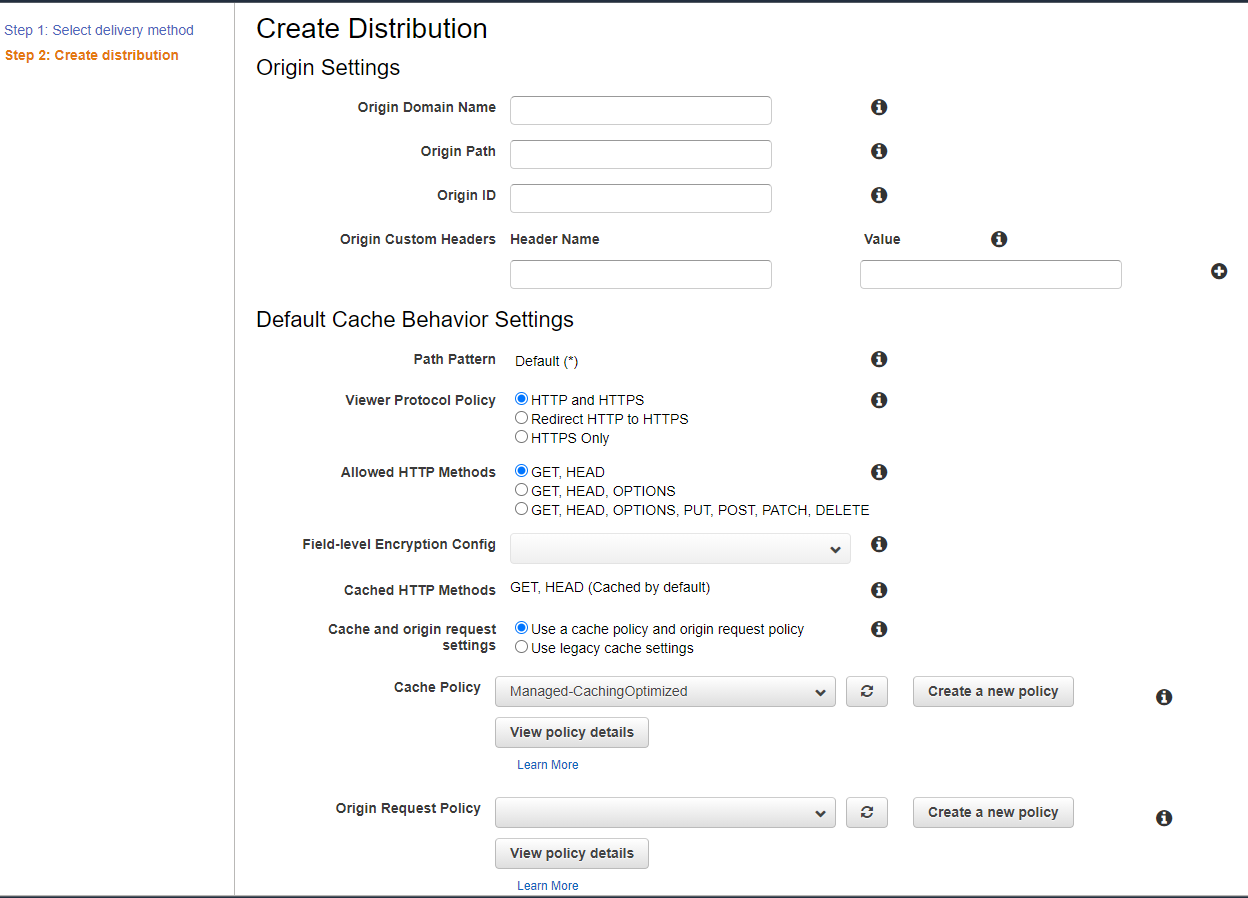This screenshot has width=1248, height=898.
Task: Focus the Header Name input field
Action: click(641, 275)
